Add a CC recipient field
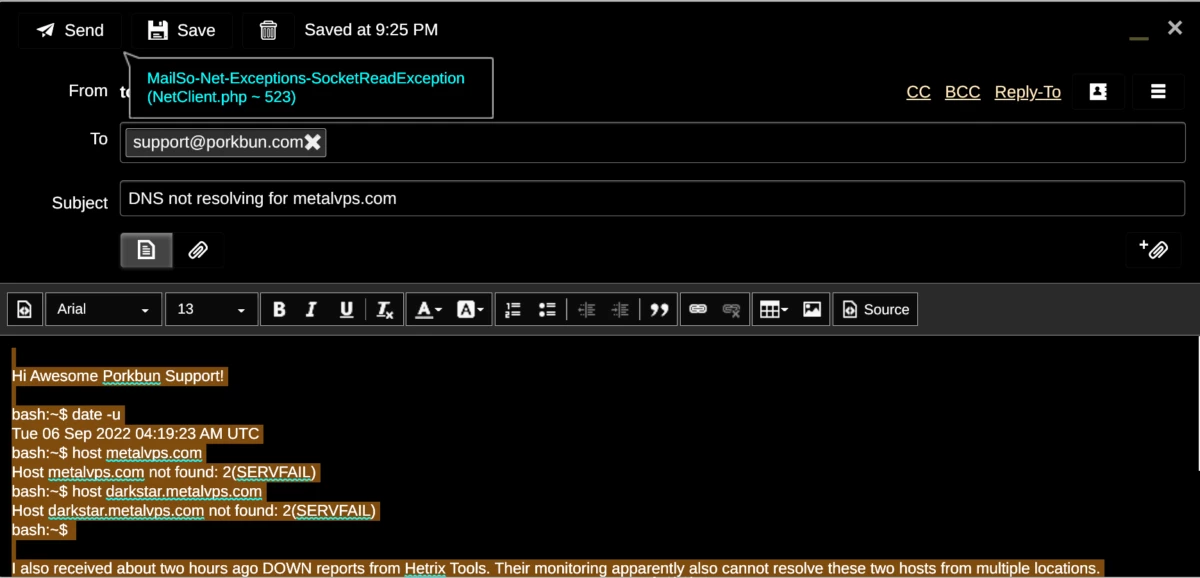Image resolution: width=1200 pixels, height=578 pixels. [x=918, y=92]
